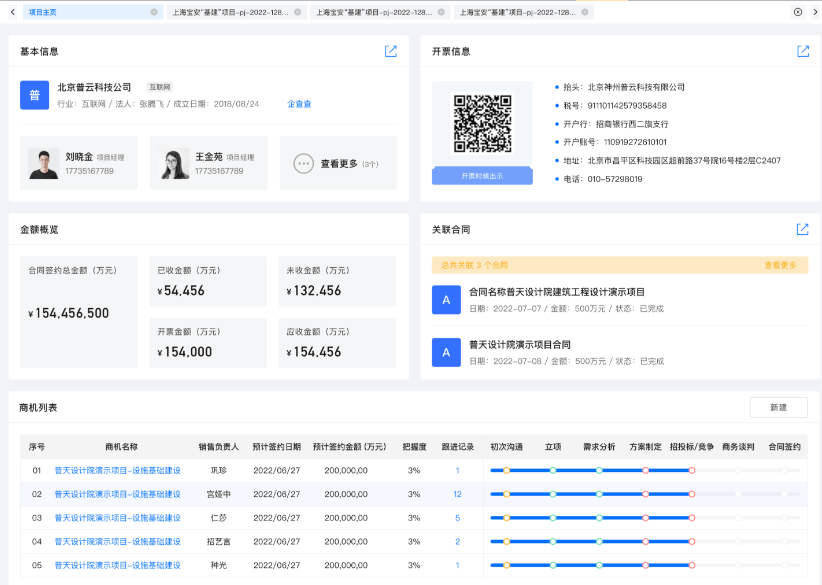Click phone number 010-57298019
822x585 pixels.
click(x=614, y=179)
